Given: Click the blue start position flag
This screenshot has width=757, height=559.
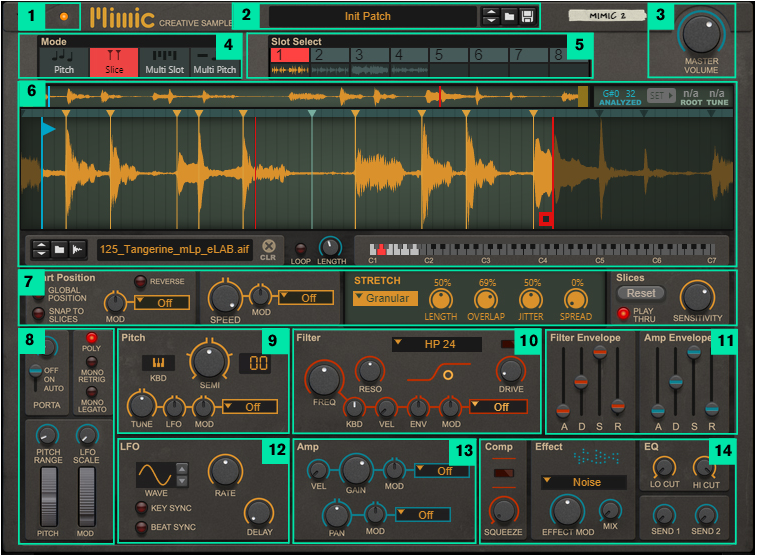Looking at the screenshot, I should pyautogui.click(x=48, y=129).
